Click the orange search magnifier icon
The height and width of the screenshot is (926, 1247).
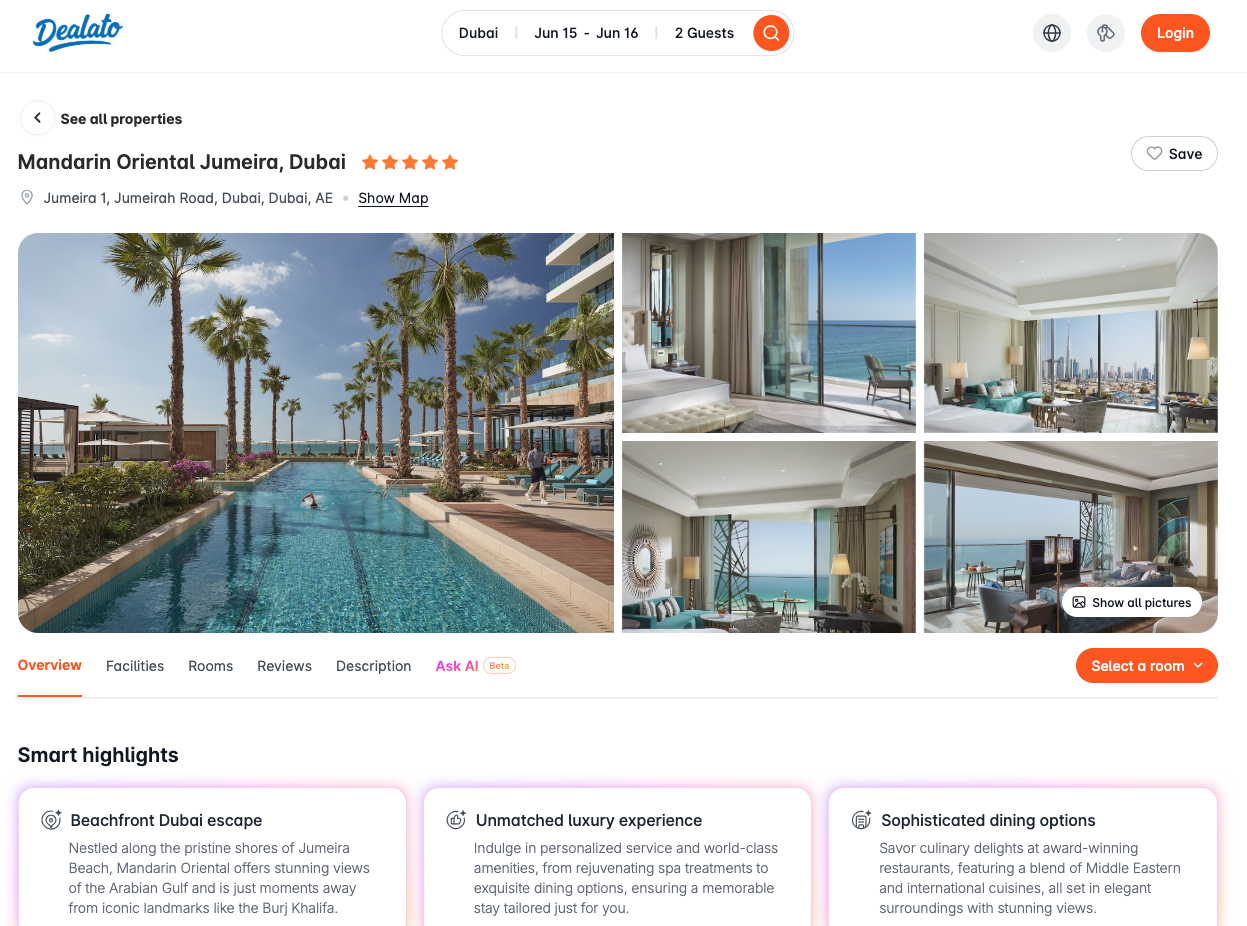coord(771,33)
